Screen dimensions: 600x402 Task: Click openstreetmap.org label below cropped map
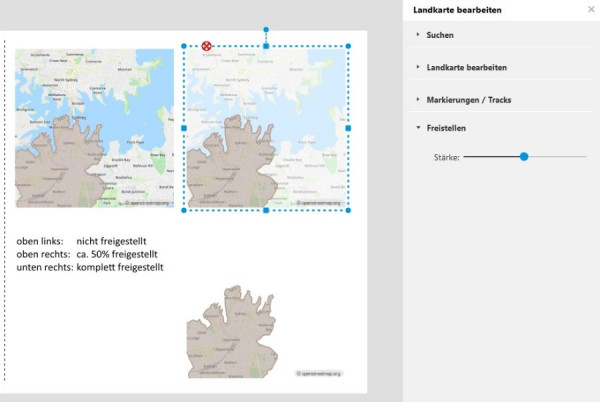click(319, 373)
